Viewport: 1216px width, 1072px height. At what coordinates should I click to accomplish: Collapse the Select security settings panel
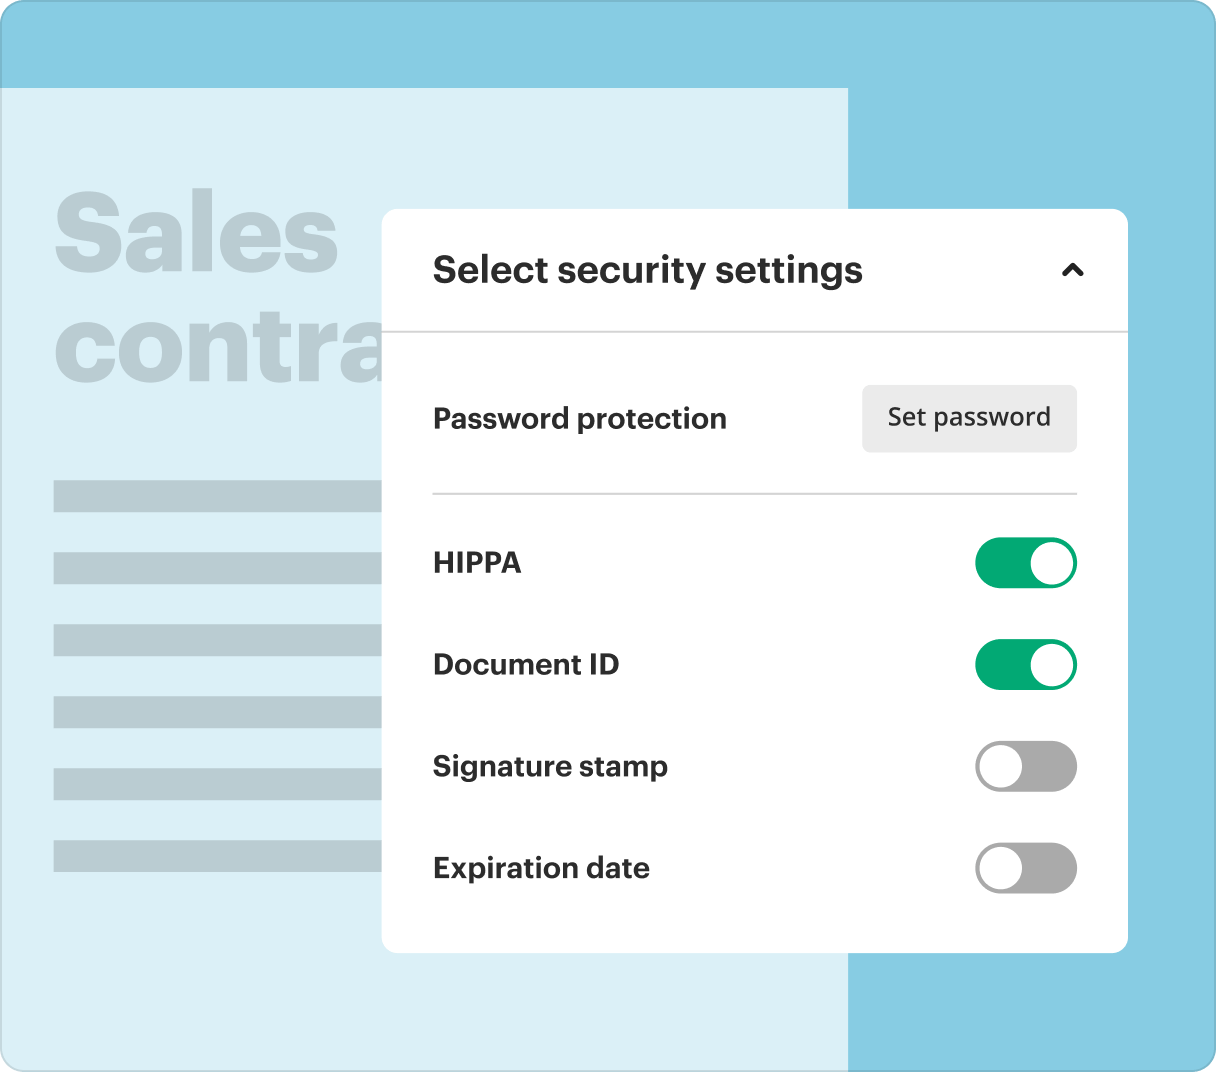pos(1074,270)
